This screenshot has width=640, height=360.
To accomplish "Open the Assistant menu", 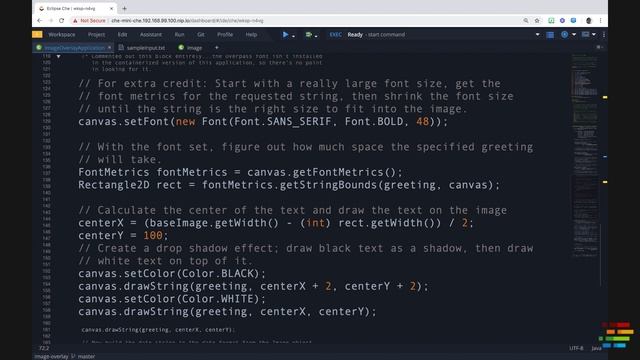I will tap(151, 35).
